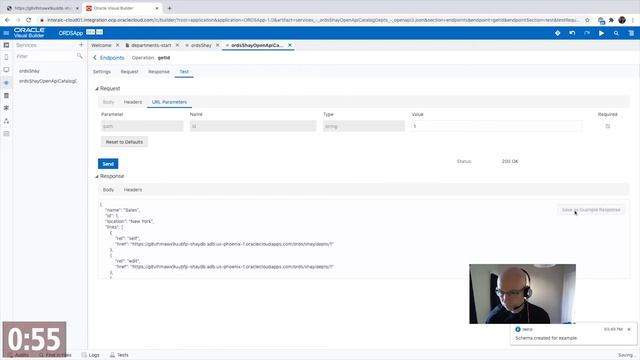This screenshot has width=640, height=360.
Task: Bookmark this page with star icon
Action: (587, 20)
